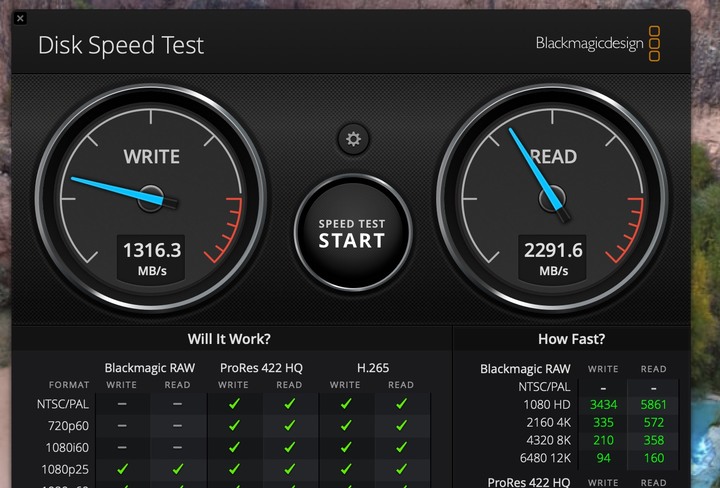Click 1080i60 ProRes 422 HQ read checkmark
720x488 pixels.
point(290,447)
